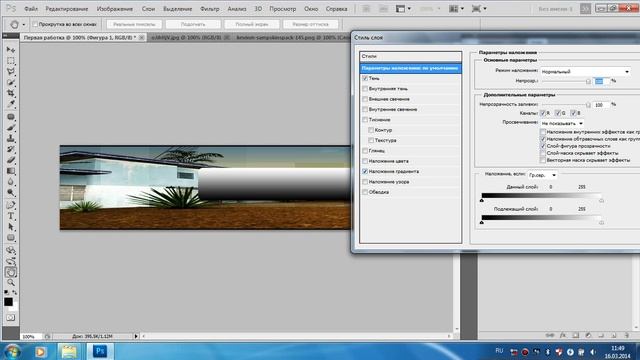This screenshot has height=360, width=640.
Task: Select the Type tool
Action: tap(11, 216)
